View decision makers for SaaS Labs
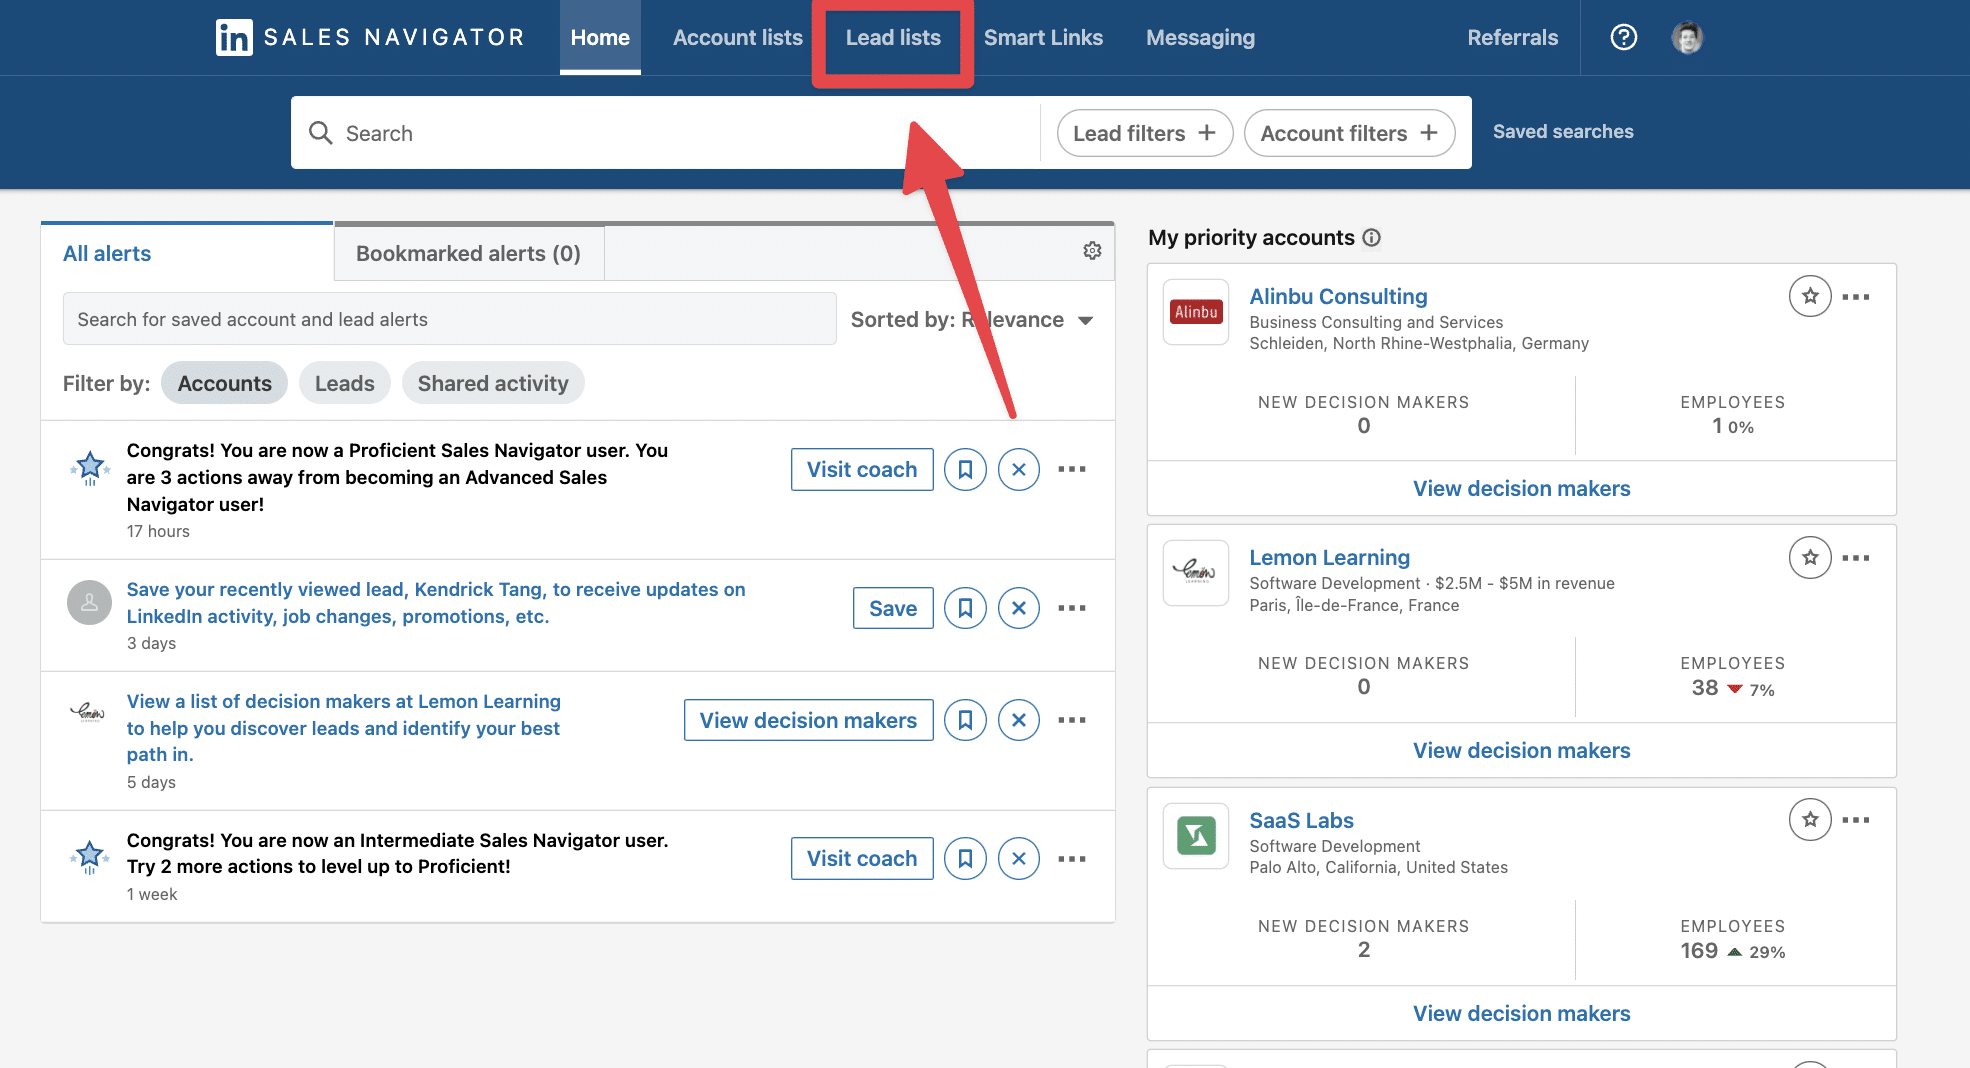 pos(1521,1014)
